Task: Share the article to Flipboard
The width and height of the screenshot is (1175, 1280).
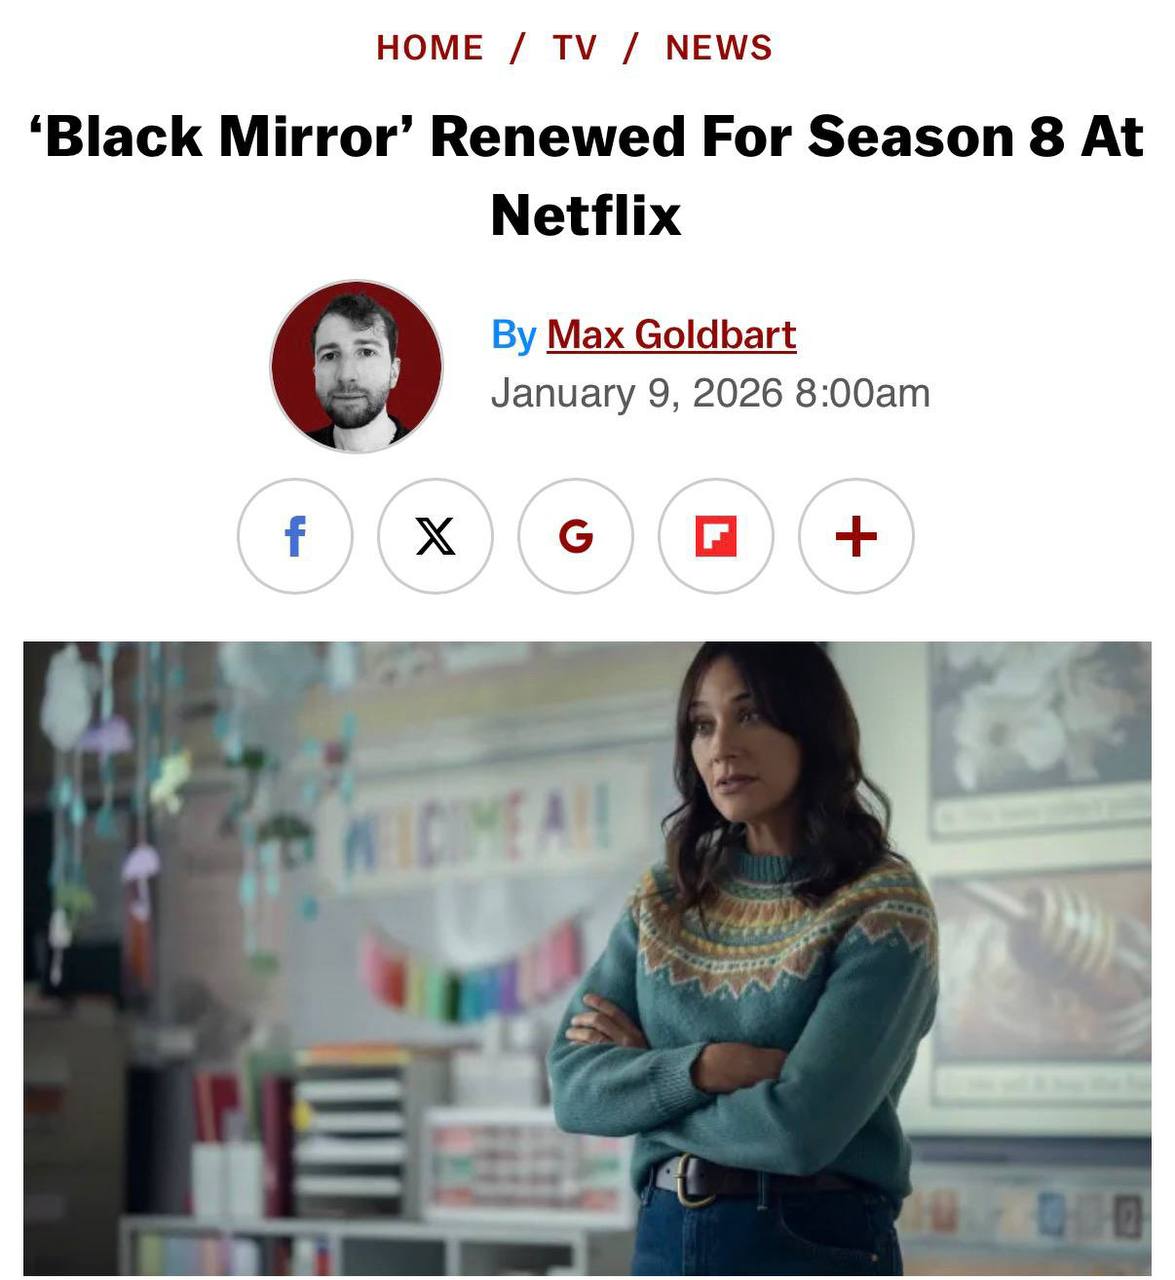Action: pos(715,536)
